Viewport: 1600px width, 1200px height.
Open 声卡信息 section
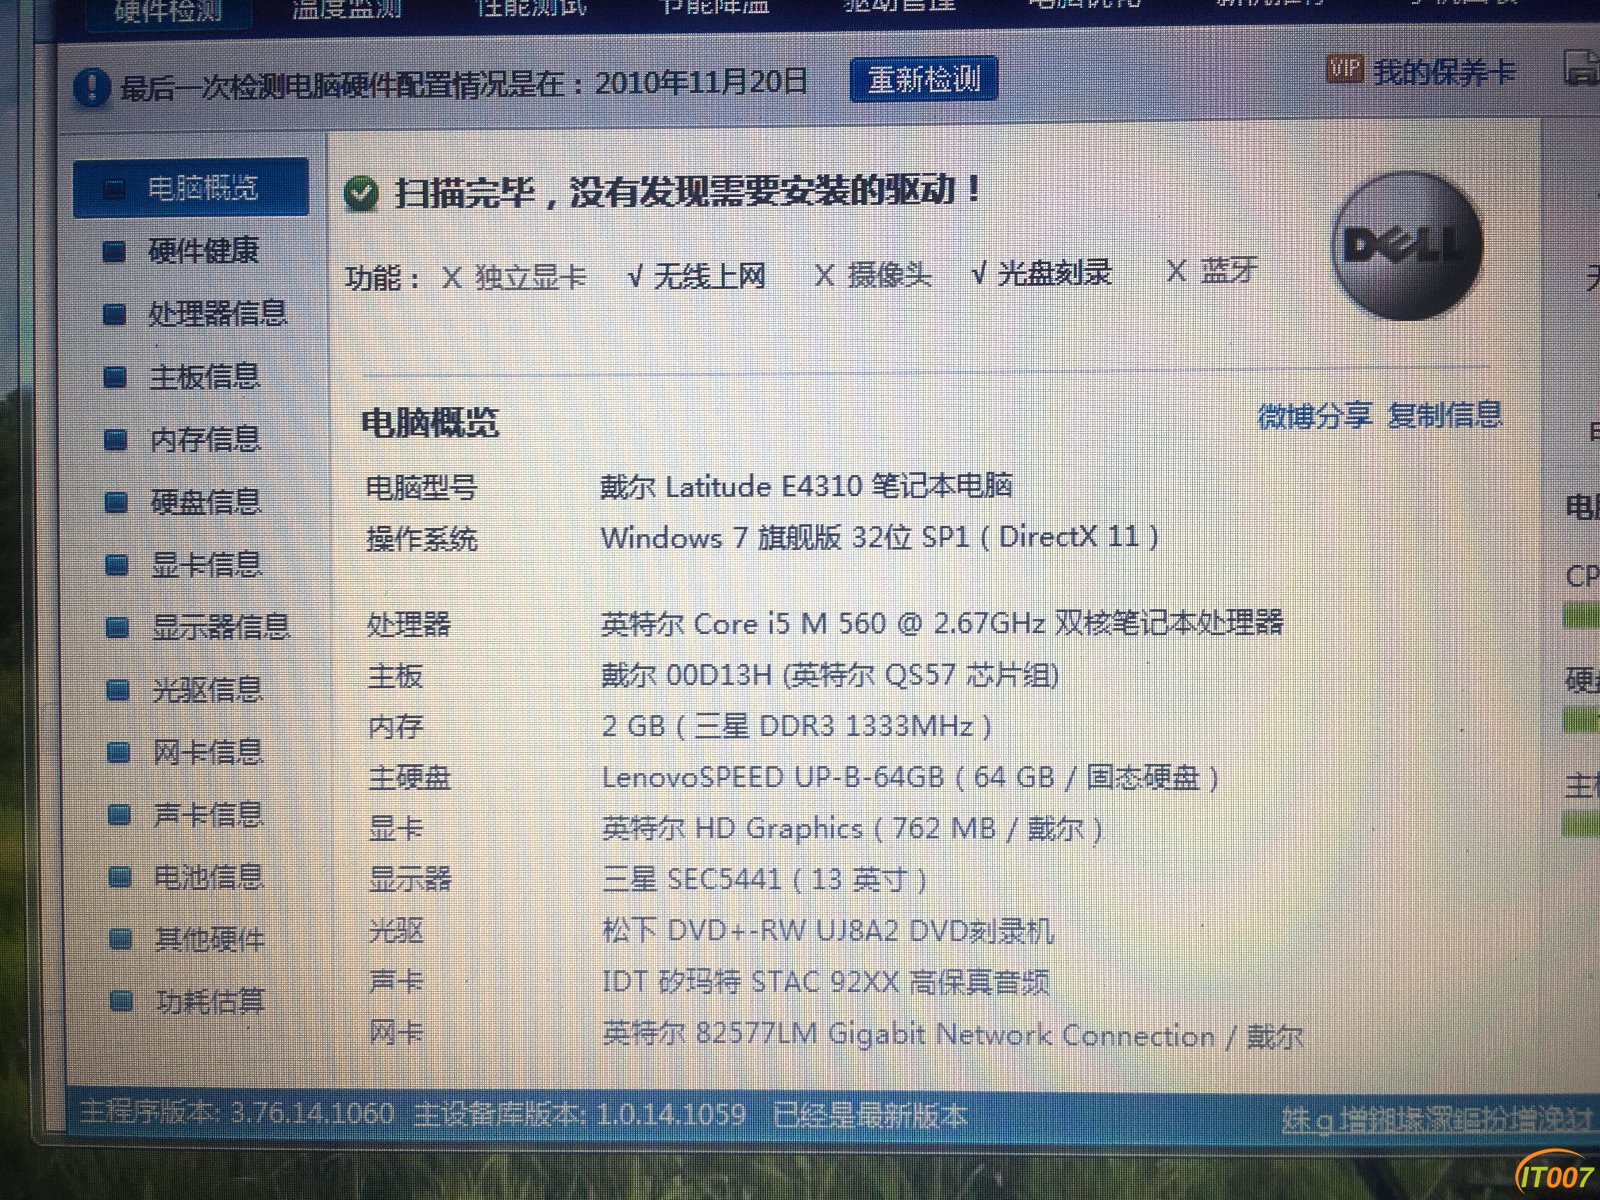coord(208,815)
